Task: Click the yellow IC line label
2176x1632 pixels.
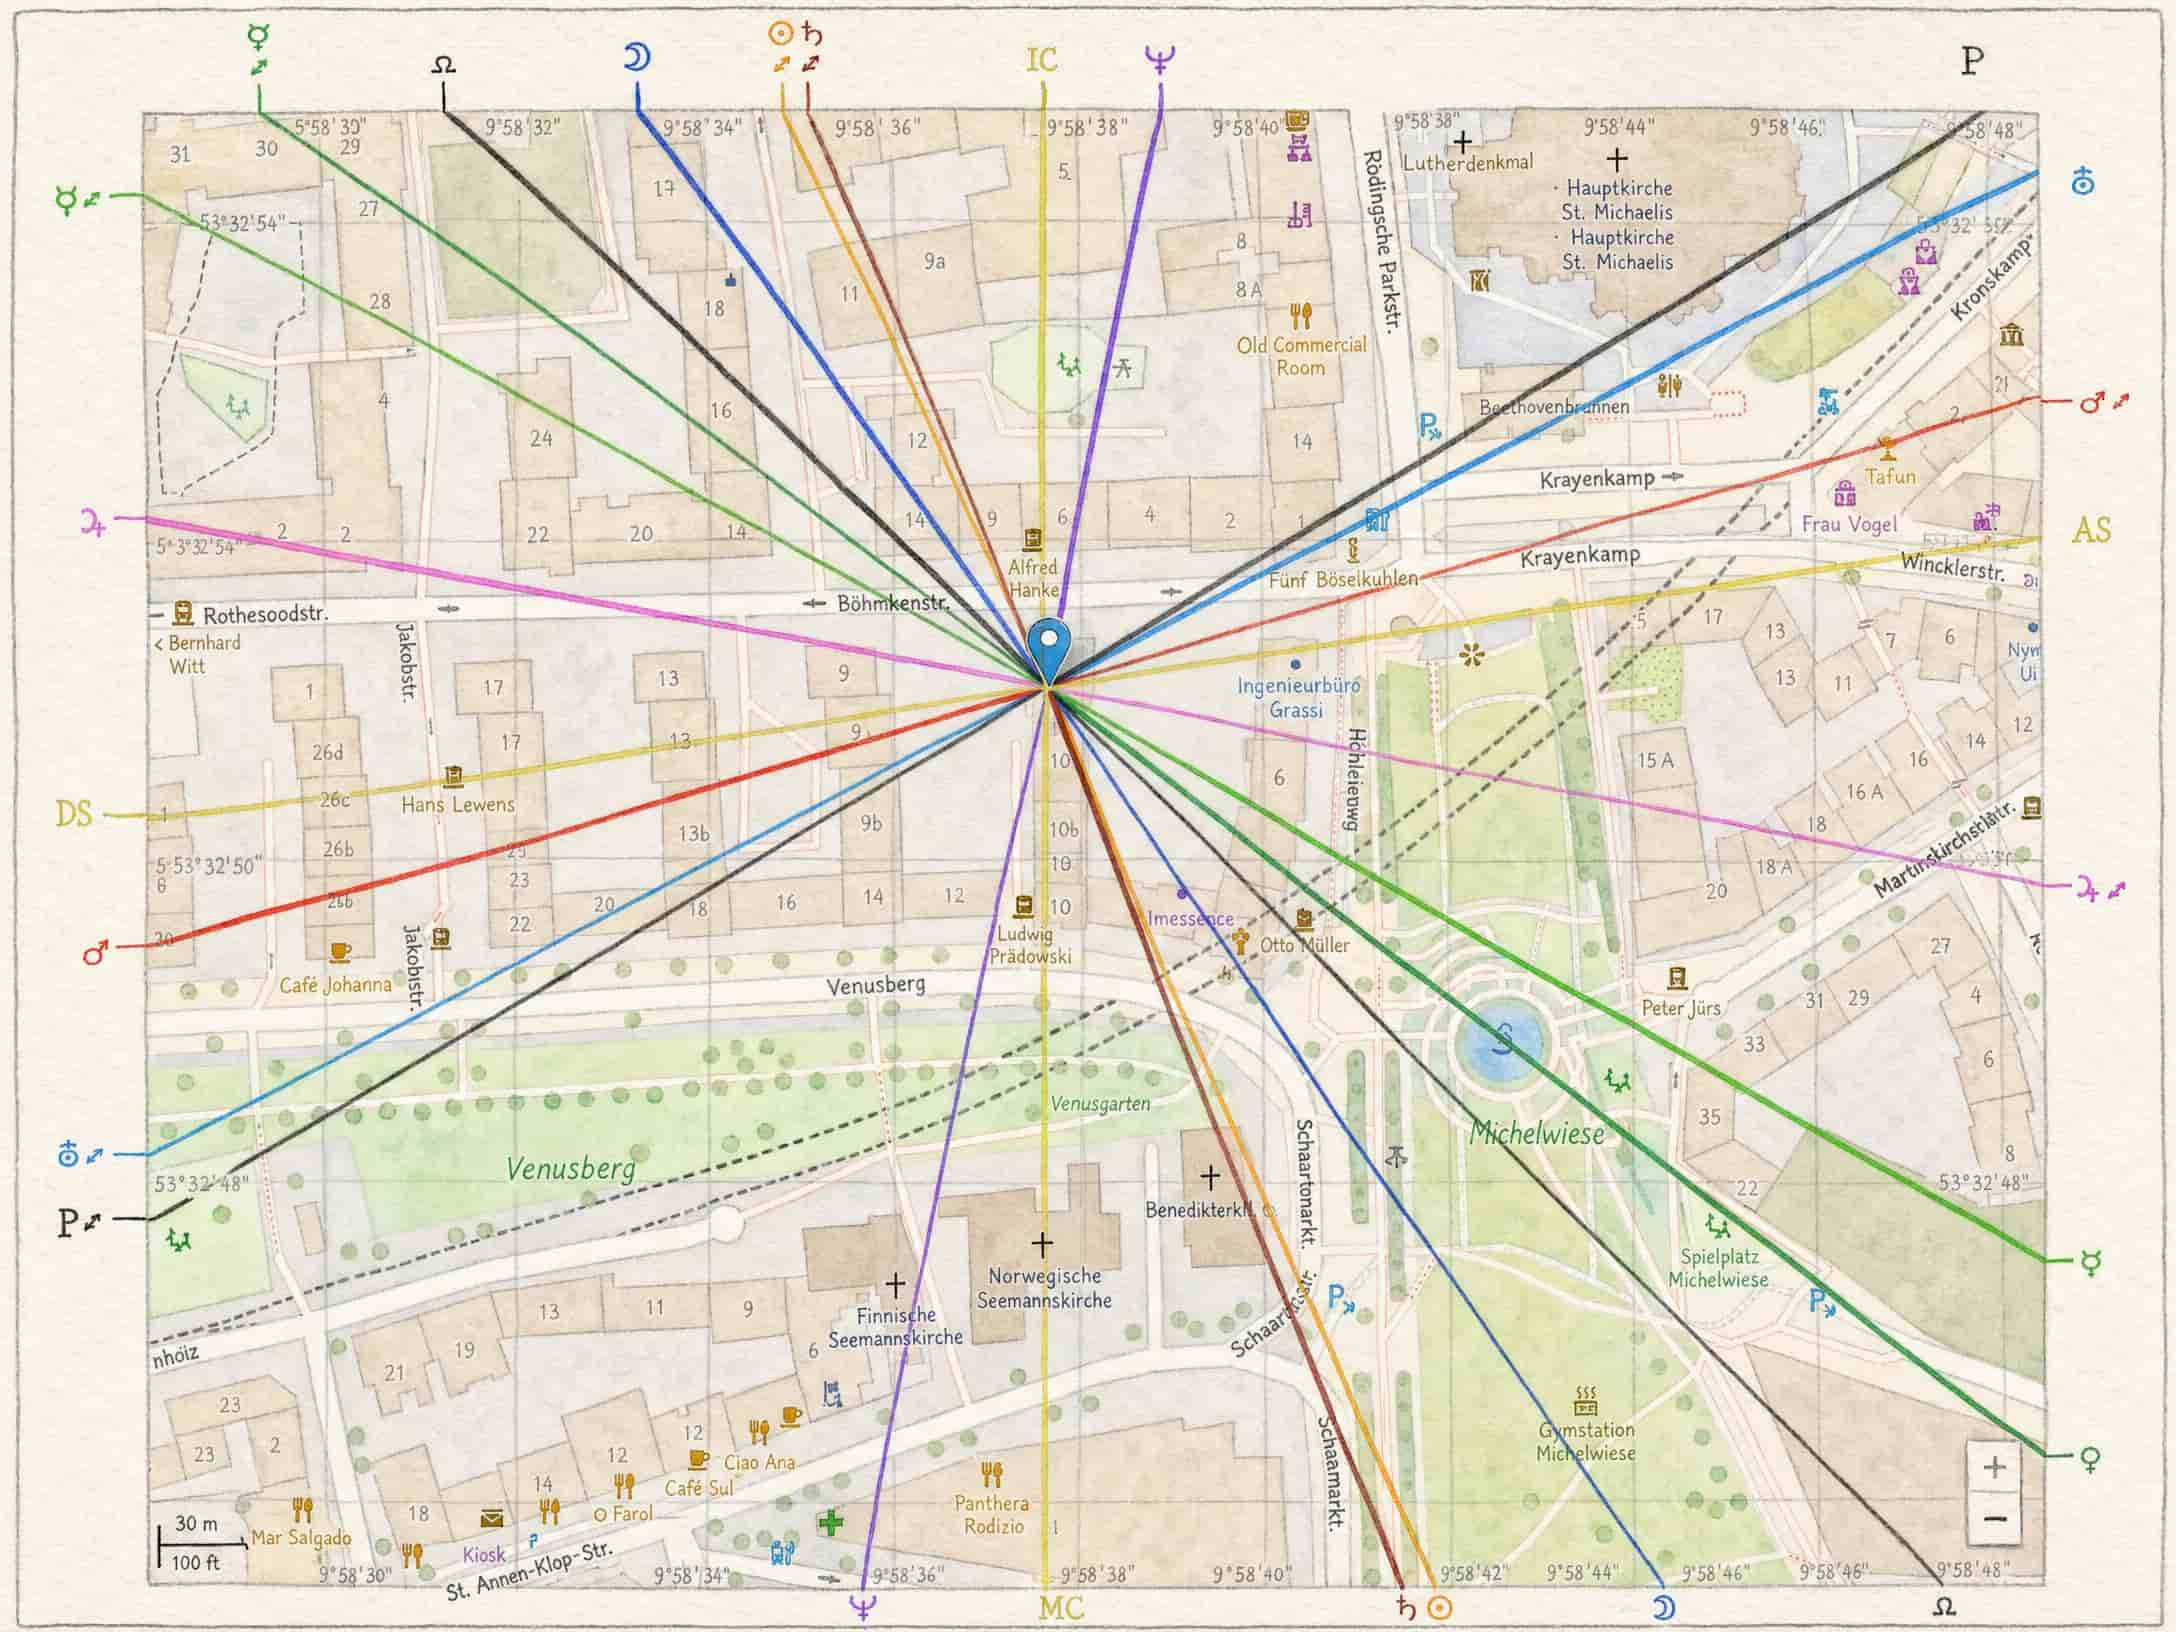Action: tap(1042, 60)
